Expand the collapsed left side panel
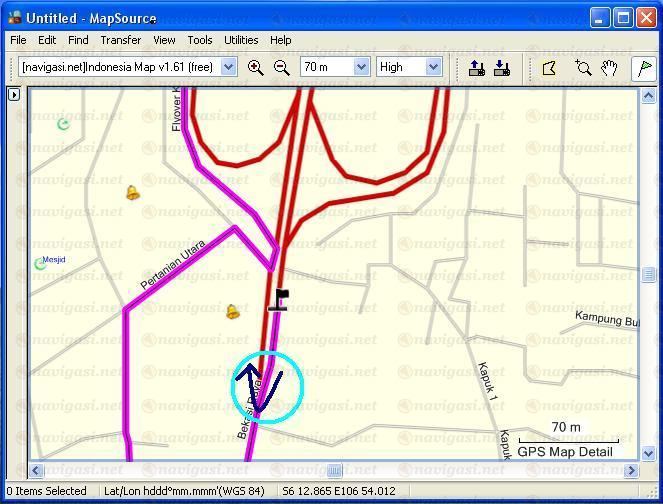Viewport: 663px width, 504px height. [x=14, y=95]
